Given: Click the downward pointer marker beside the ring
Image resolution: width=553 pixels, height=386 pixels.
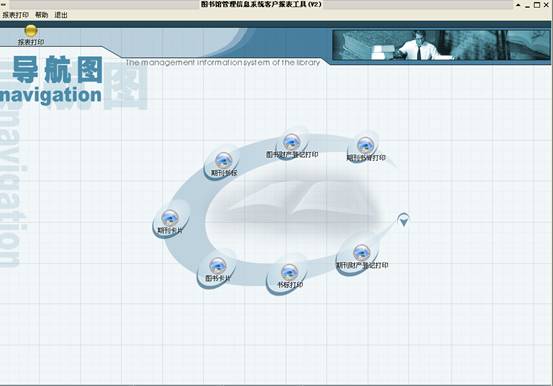Looking at the screenshot, I should pyautogui.click(x=403, y=220).
